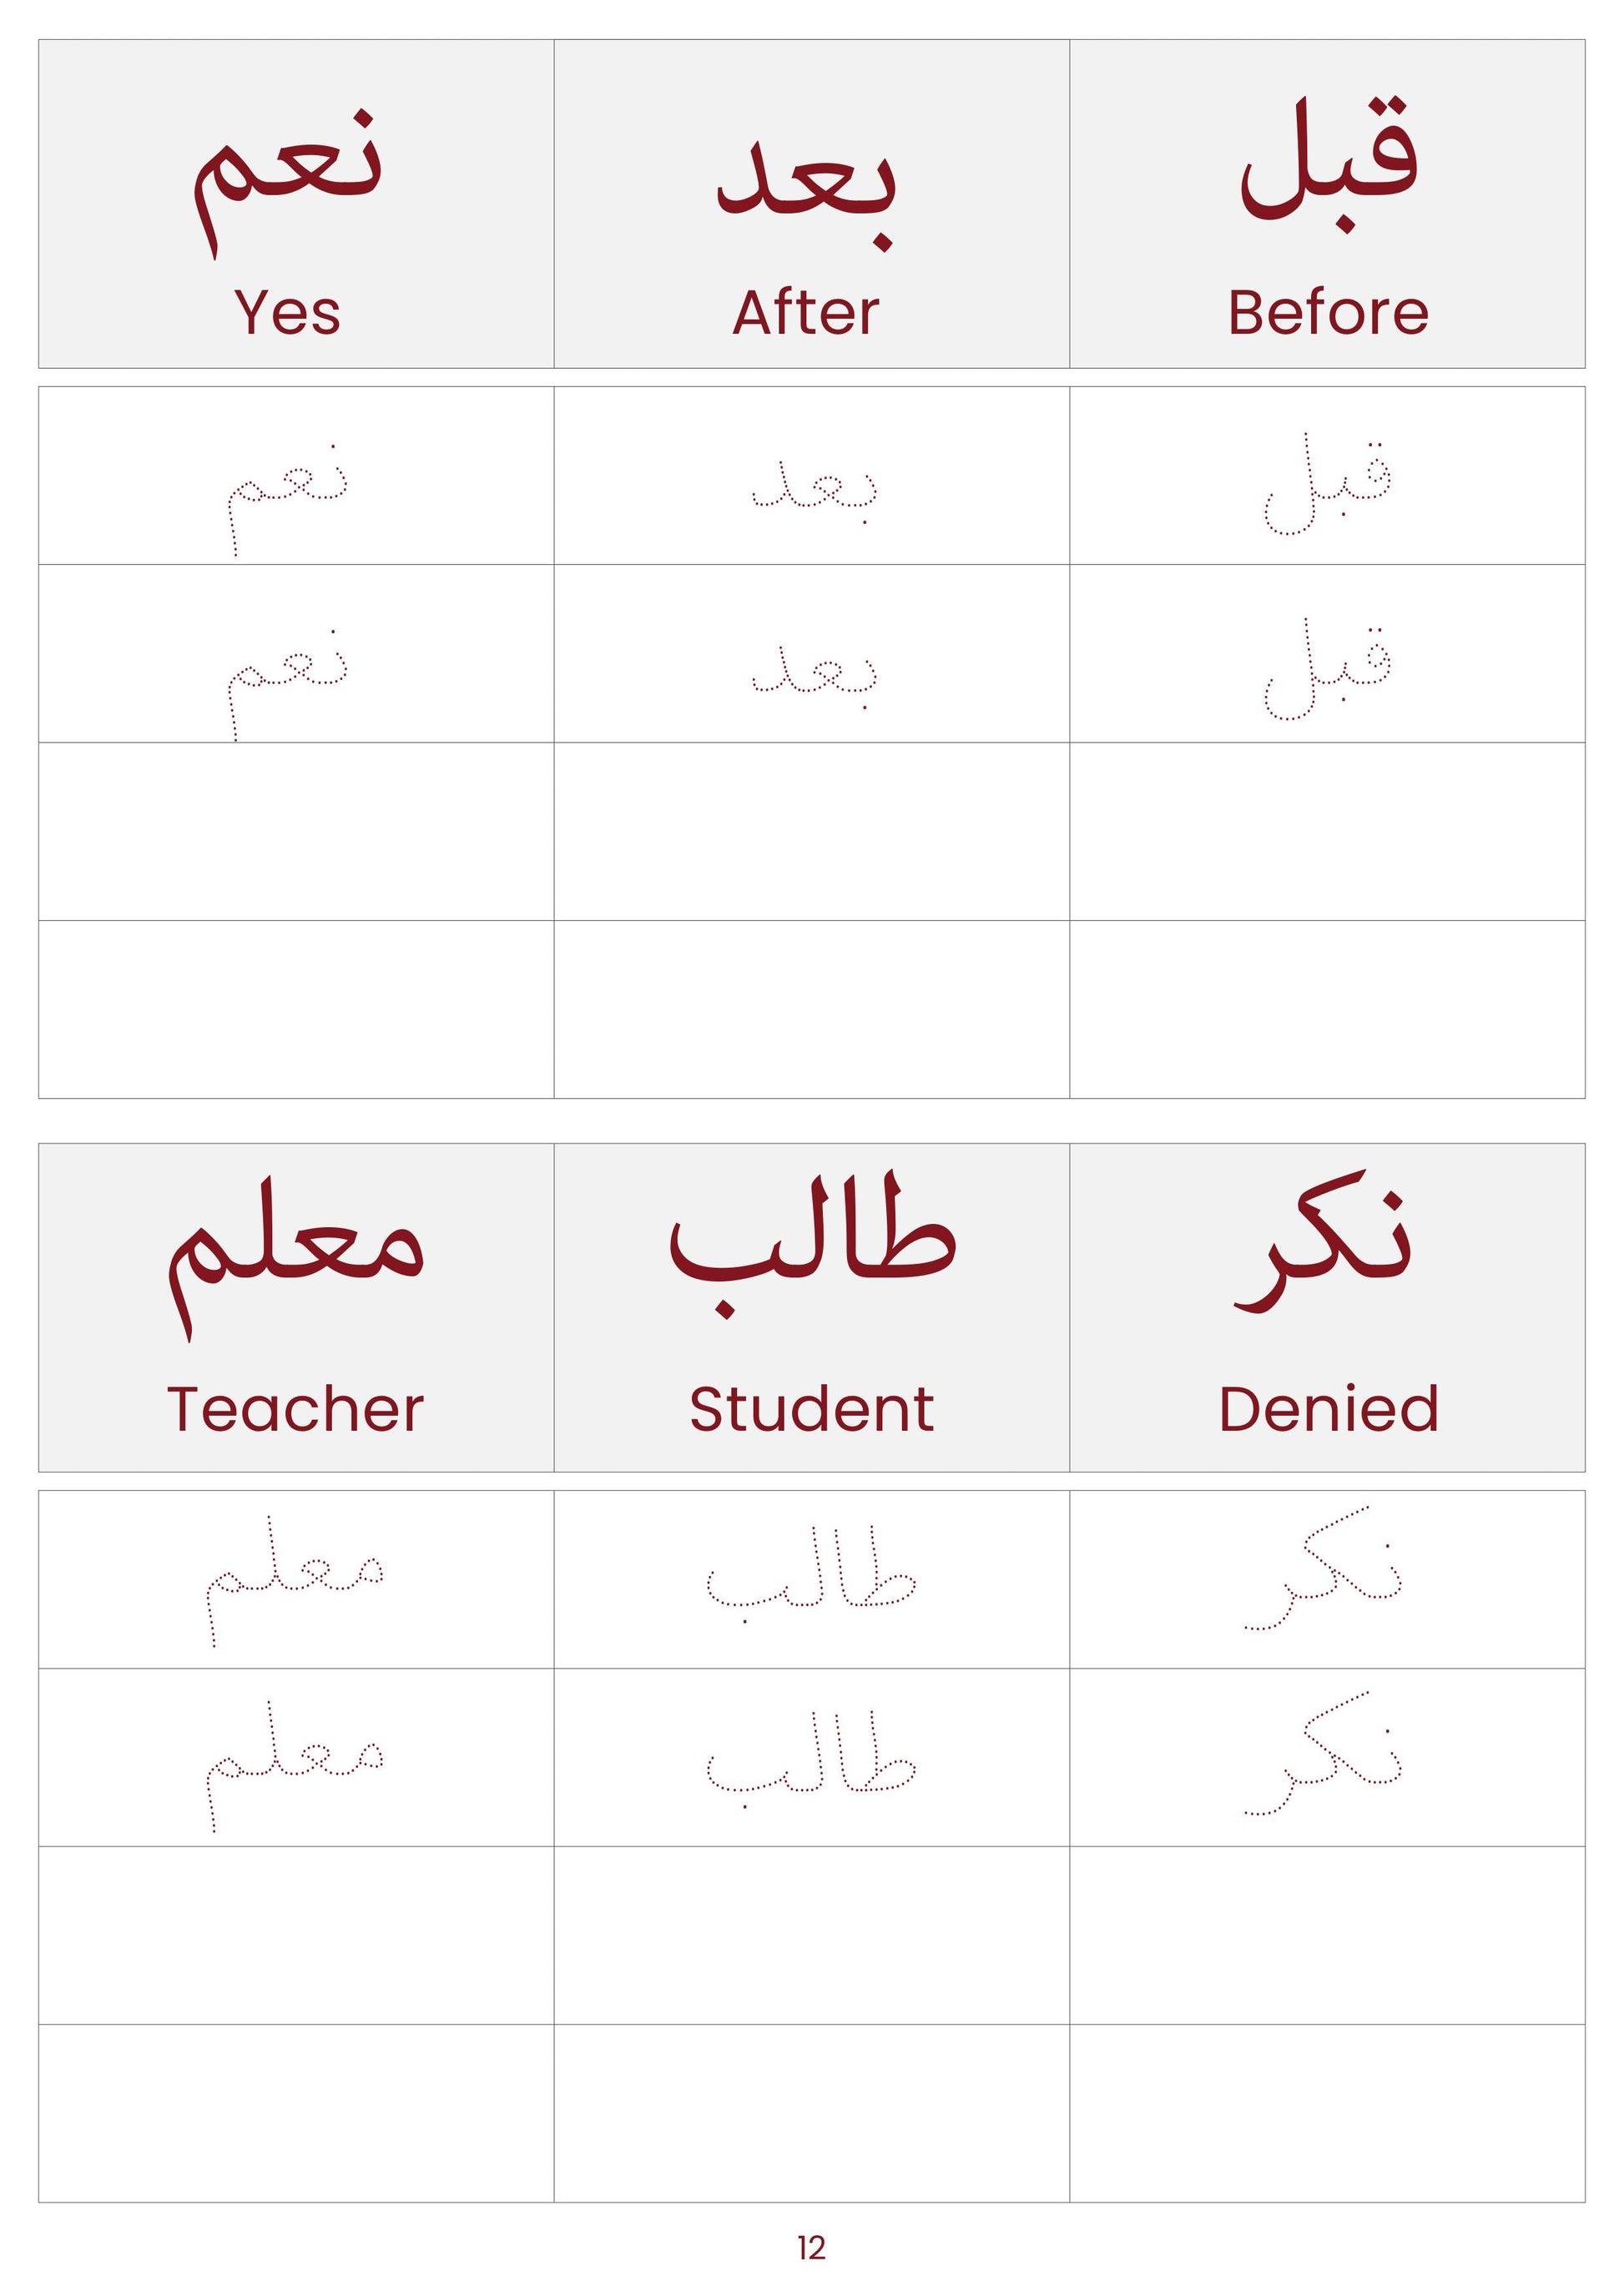
Task: Select the English label 'Denied'
Action: click(1329, 1410)
